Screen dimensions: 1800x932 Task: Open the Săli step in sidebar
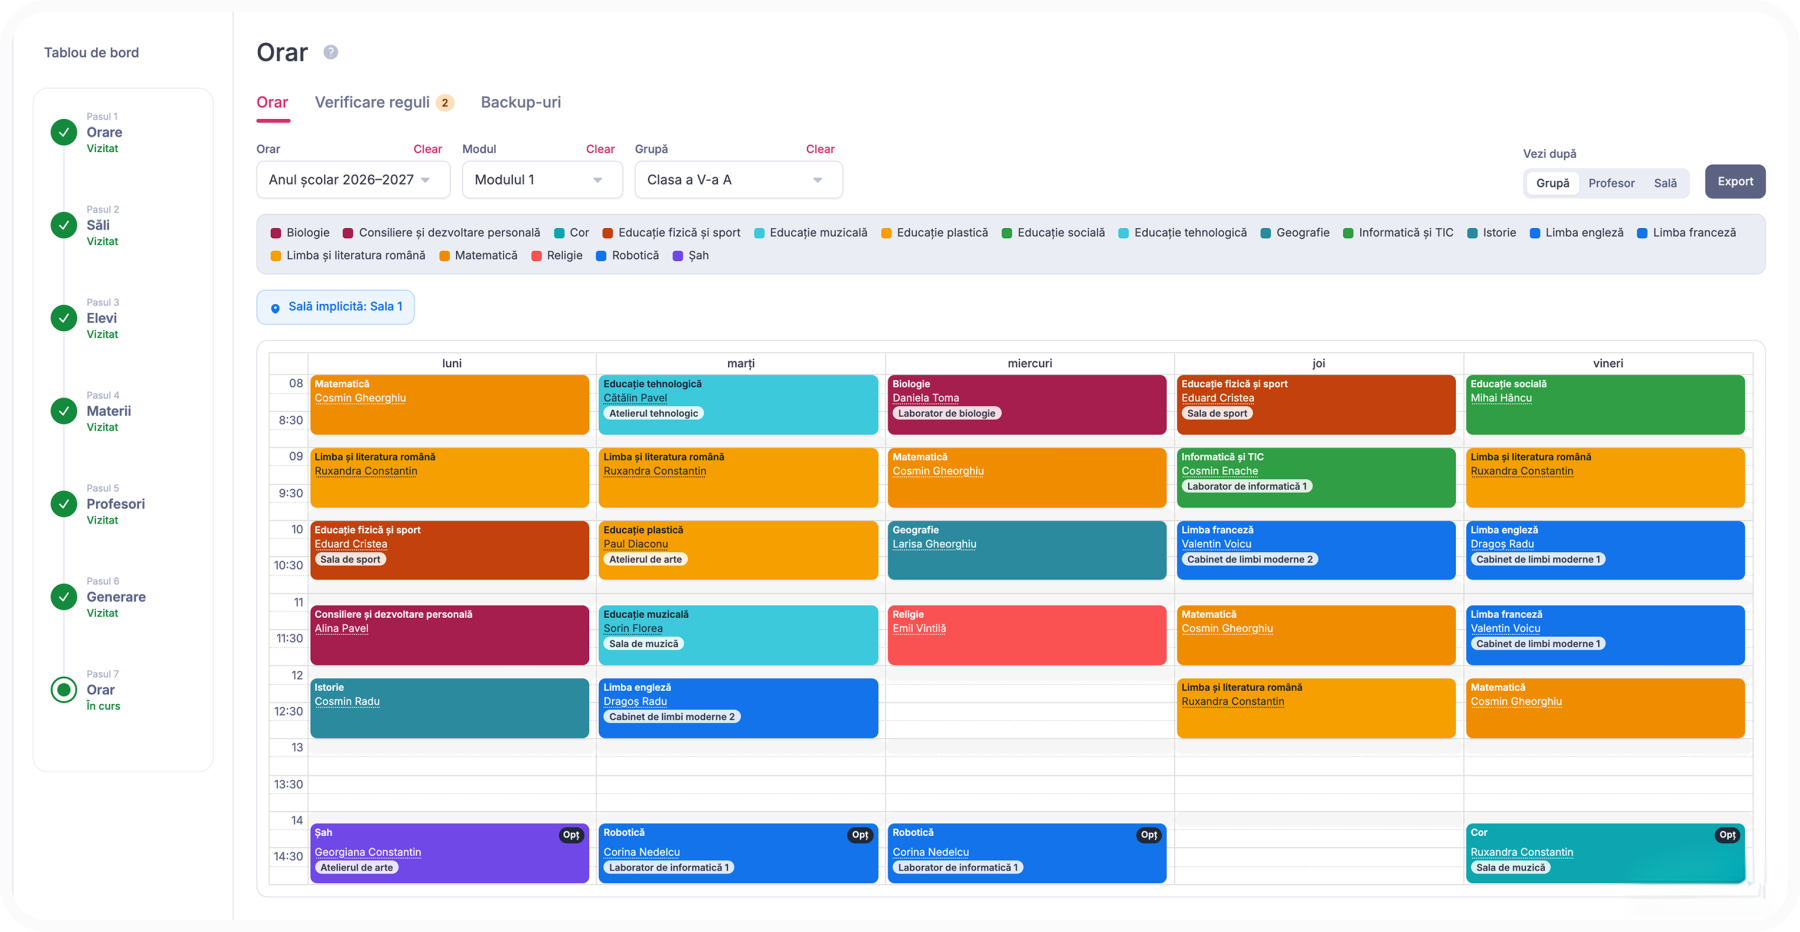[98, 225]
